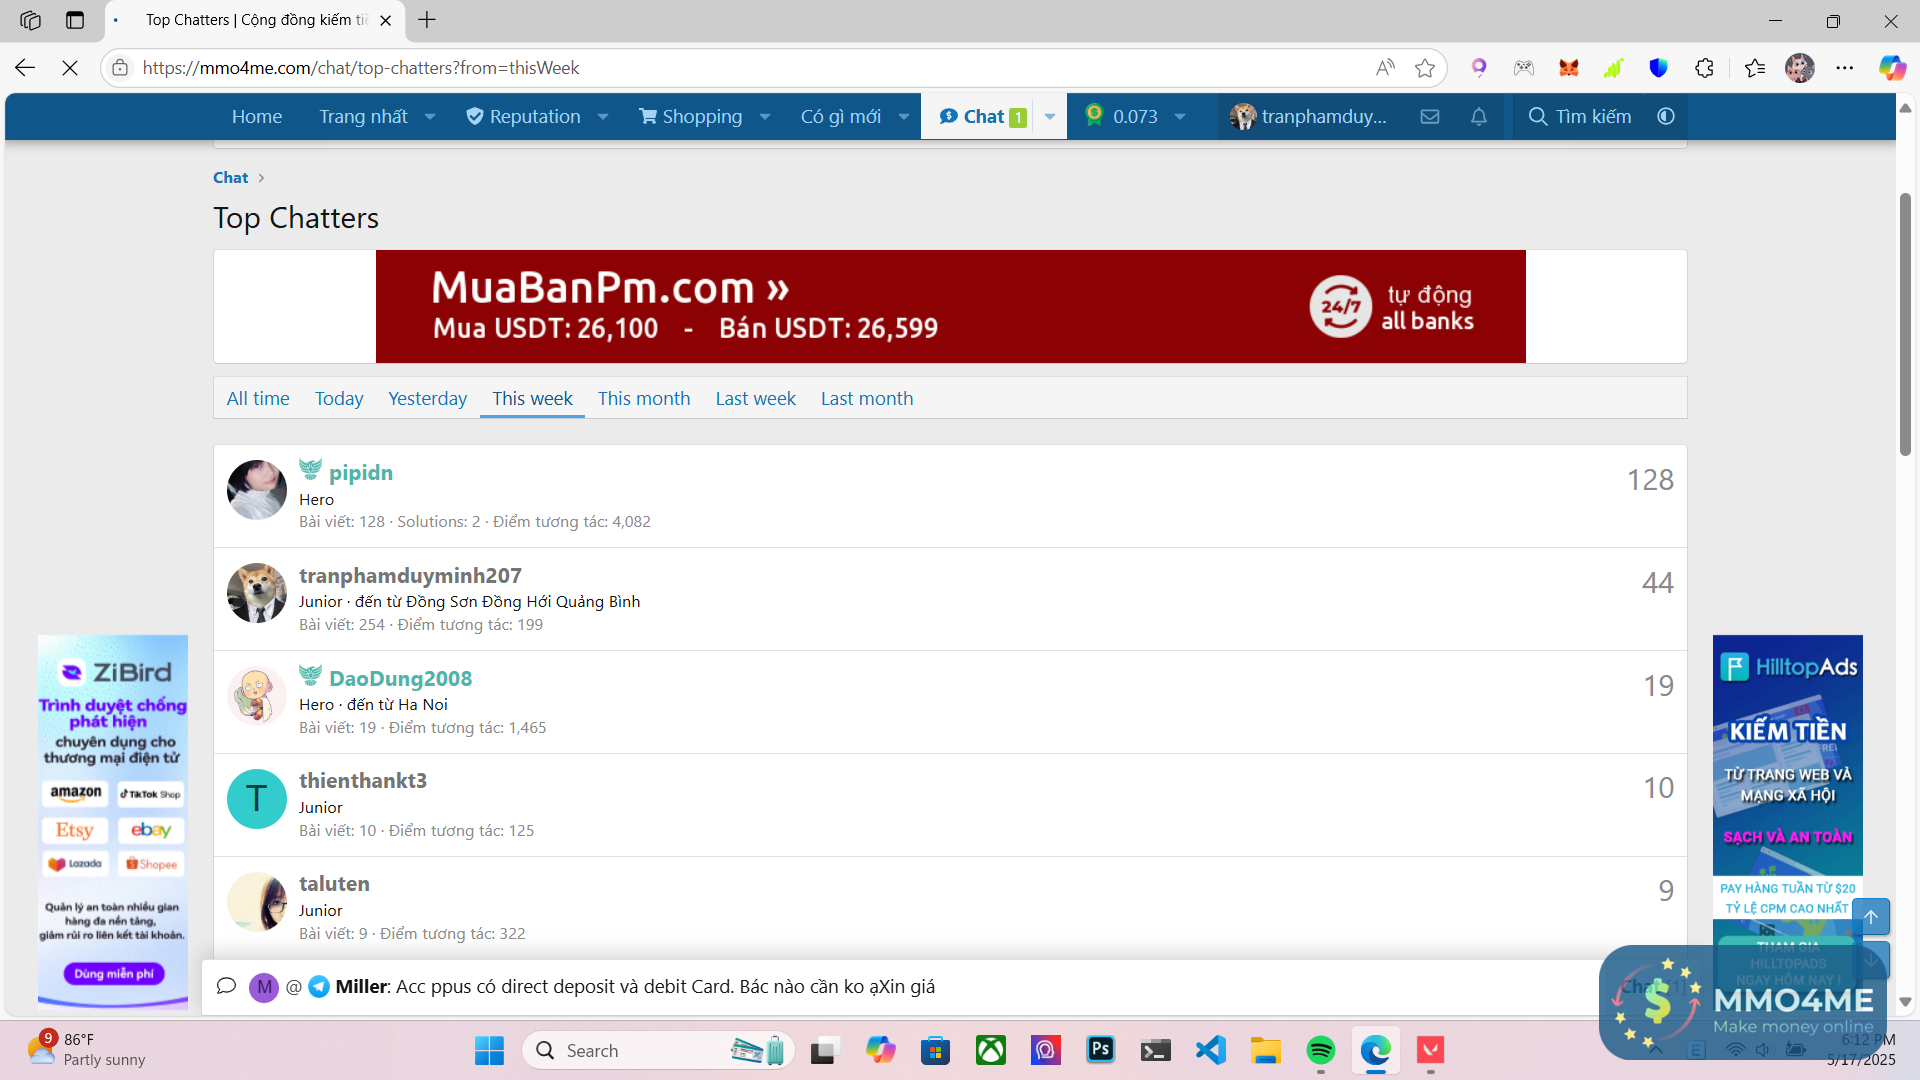Switch to the This month tab
Image resolution: width=1920 pixels, height=1080 pixels.
[x=644, y=398]
